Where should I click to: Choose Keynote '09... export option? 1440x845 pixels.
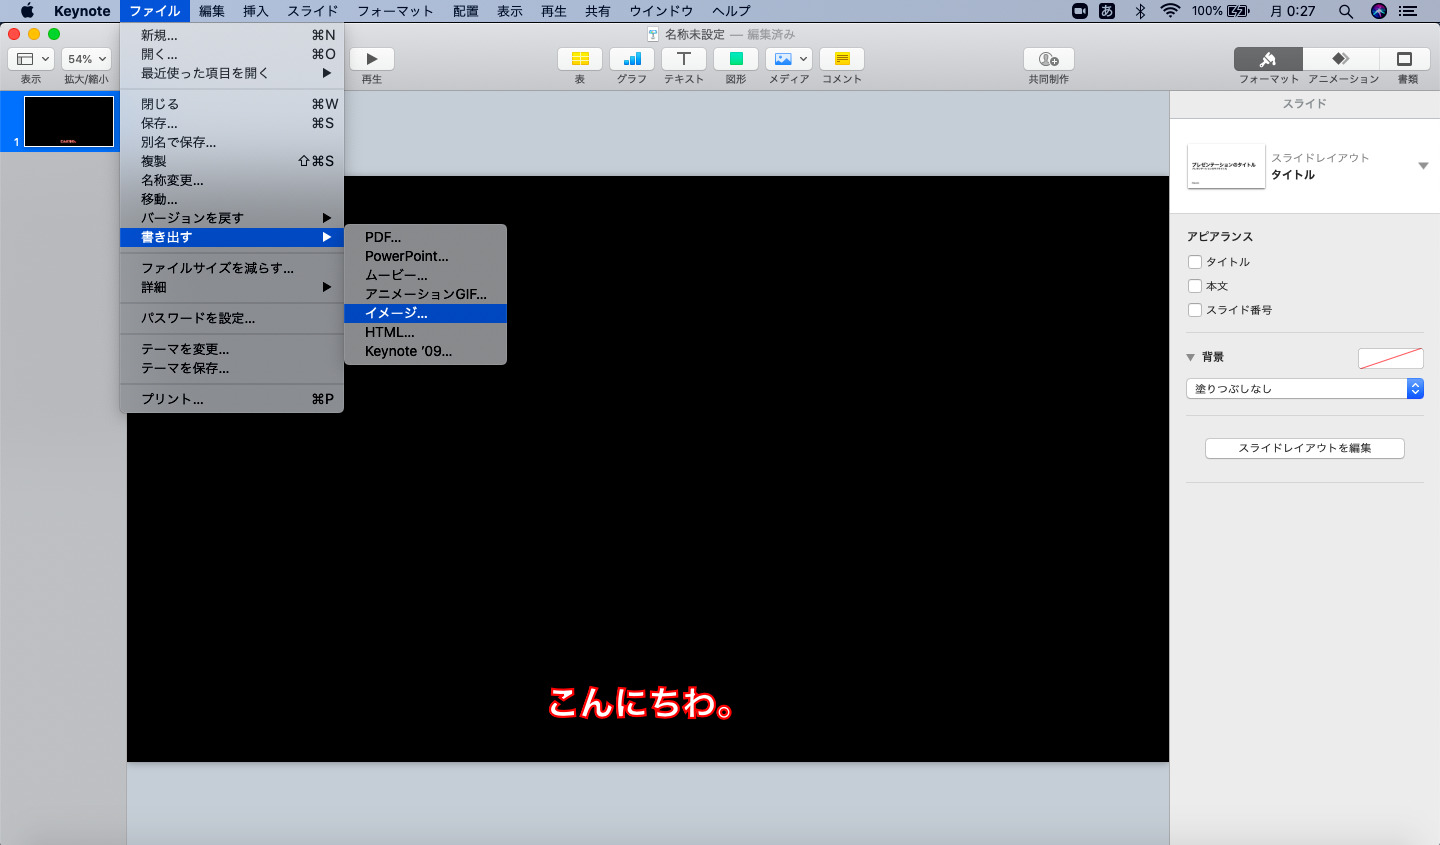(426, 351)
